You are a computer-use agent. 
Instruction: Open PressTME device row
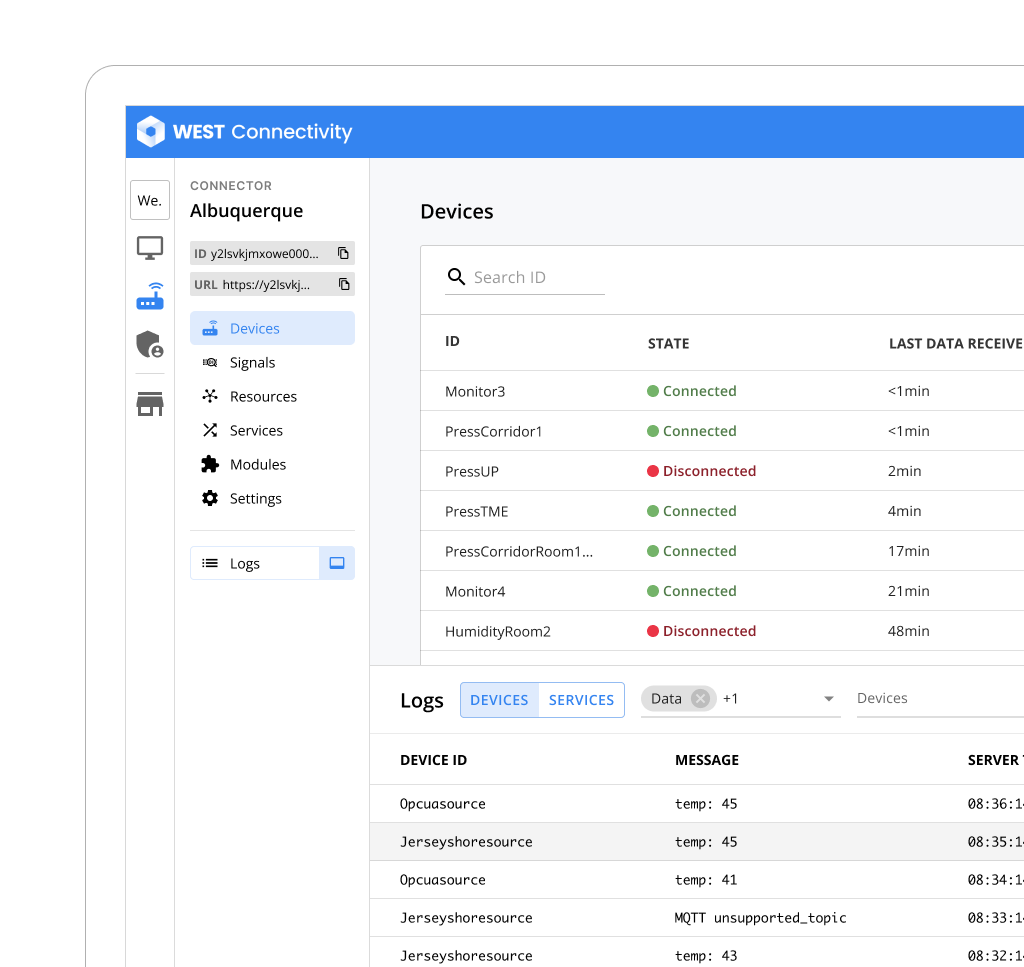tap(722, 511)
